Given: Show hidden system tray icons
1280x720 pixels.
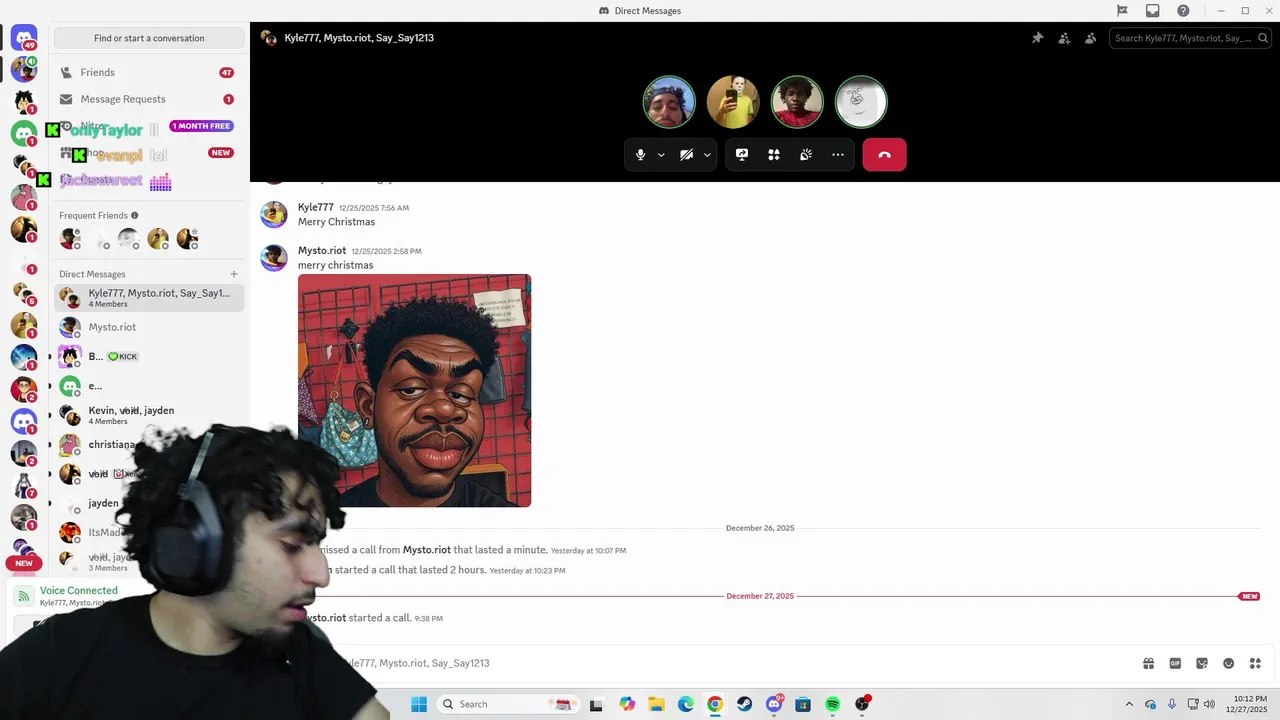Looking at the screenshot, I should coord(1129,704).
